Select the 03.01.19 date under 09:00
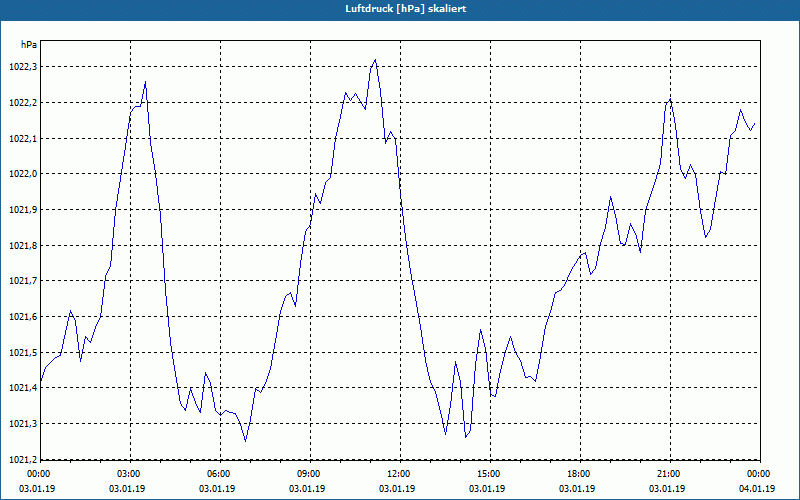This screenshot has height=500, width=800. [x=308, y=489]
